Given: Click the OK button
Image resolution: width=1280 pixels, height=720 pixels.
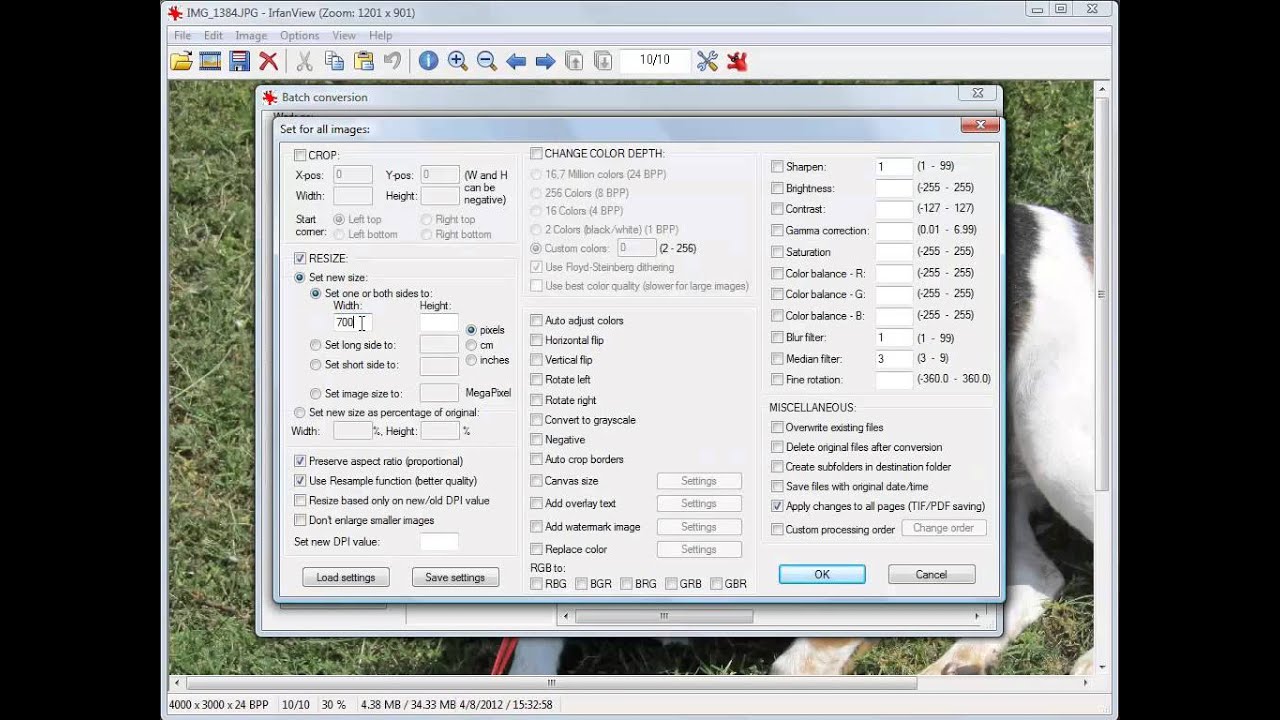Looking at the screenshot, I should coord(822,574).
